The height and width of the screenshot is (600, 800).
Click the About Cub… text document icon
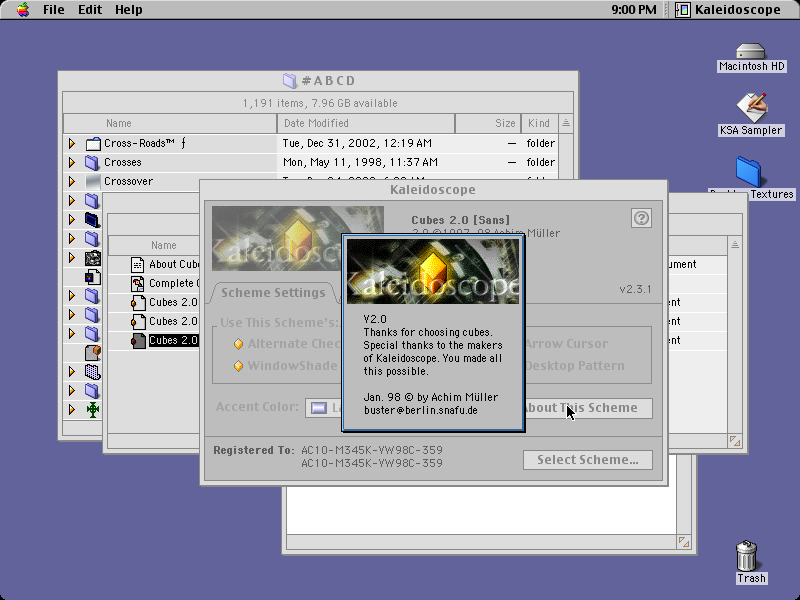pos(137,264)
